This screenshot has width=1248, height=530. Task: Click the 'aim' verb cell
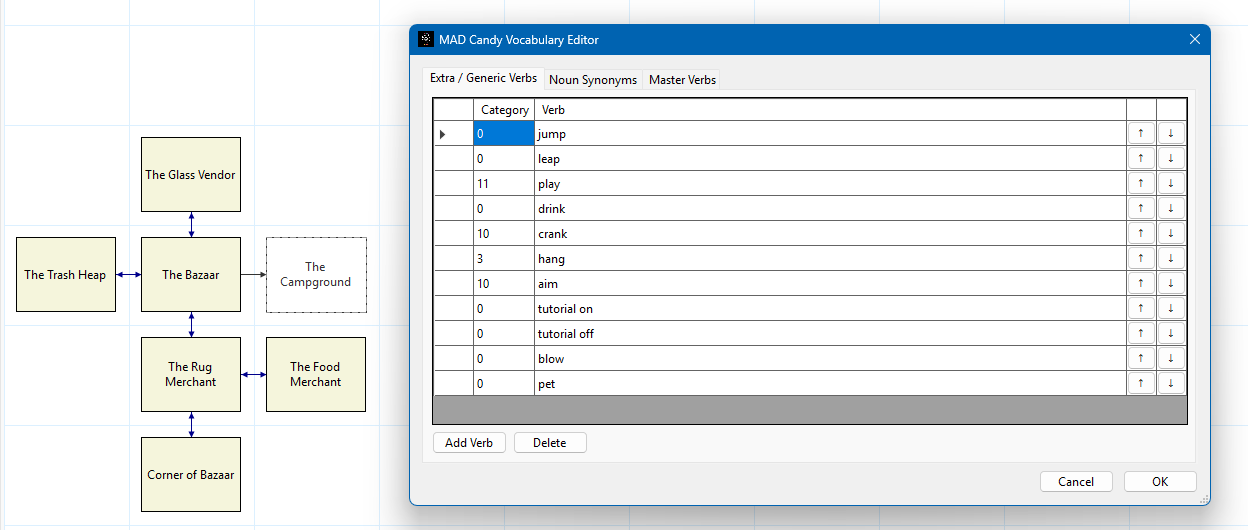pos(830,284)
